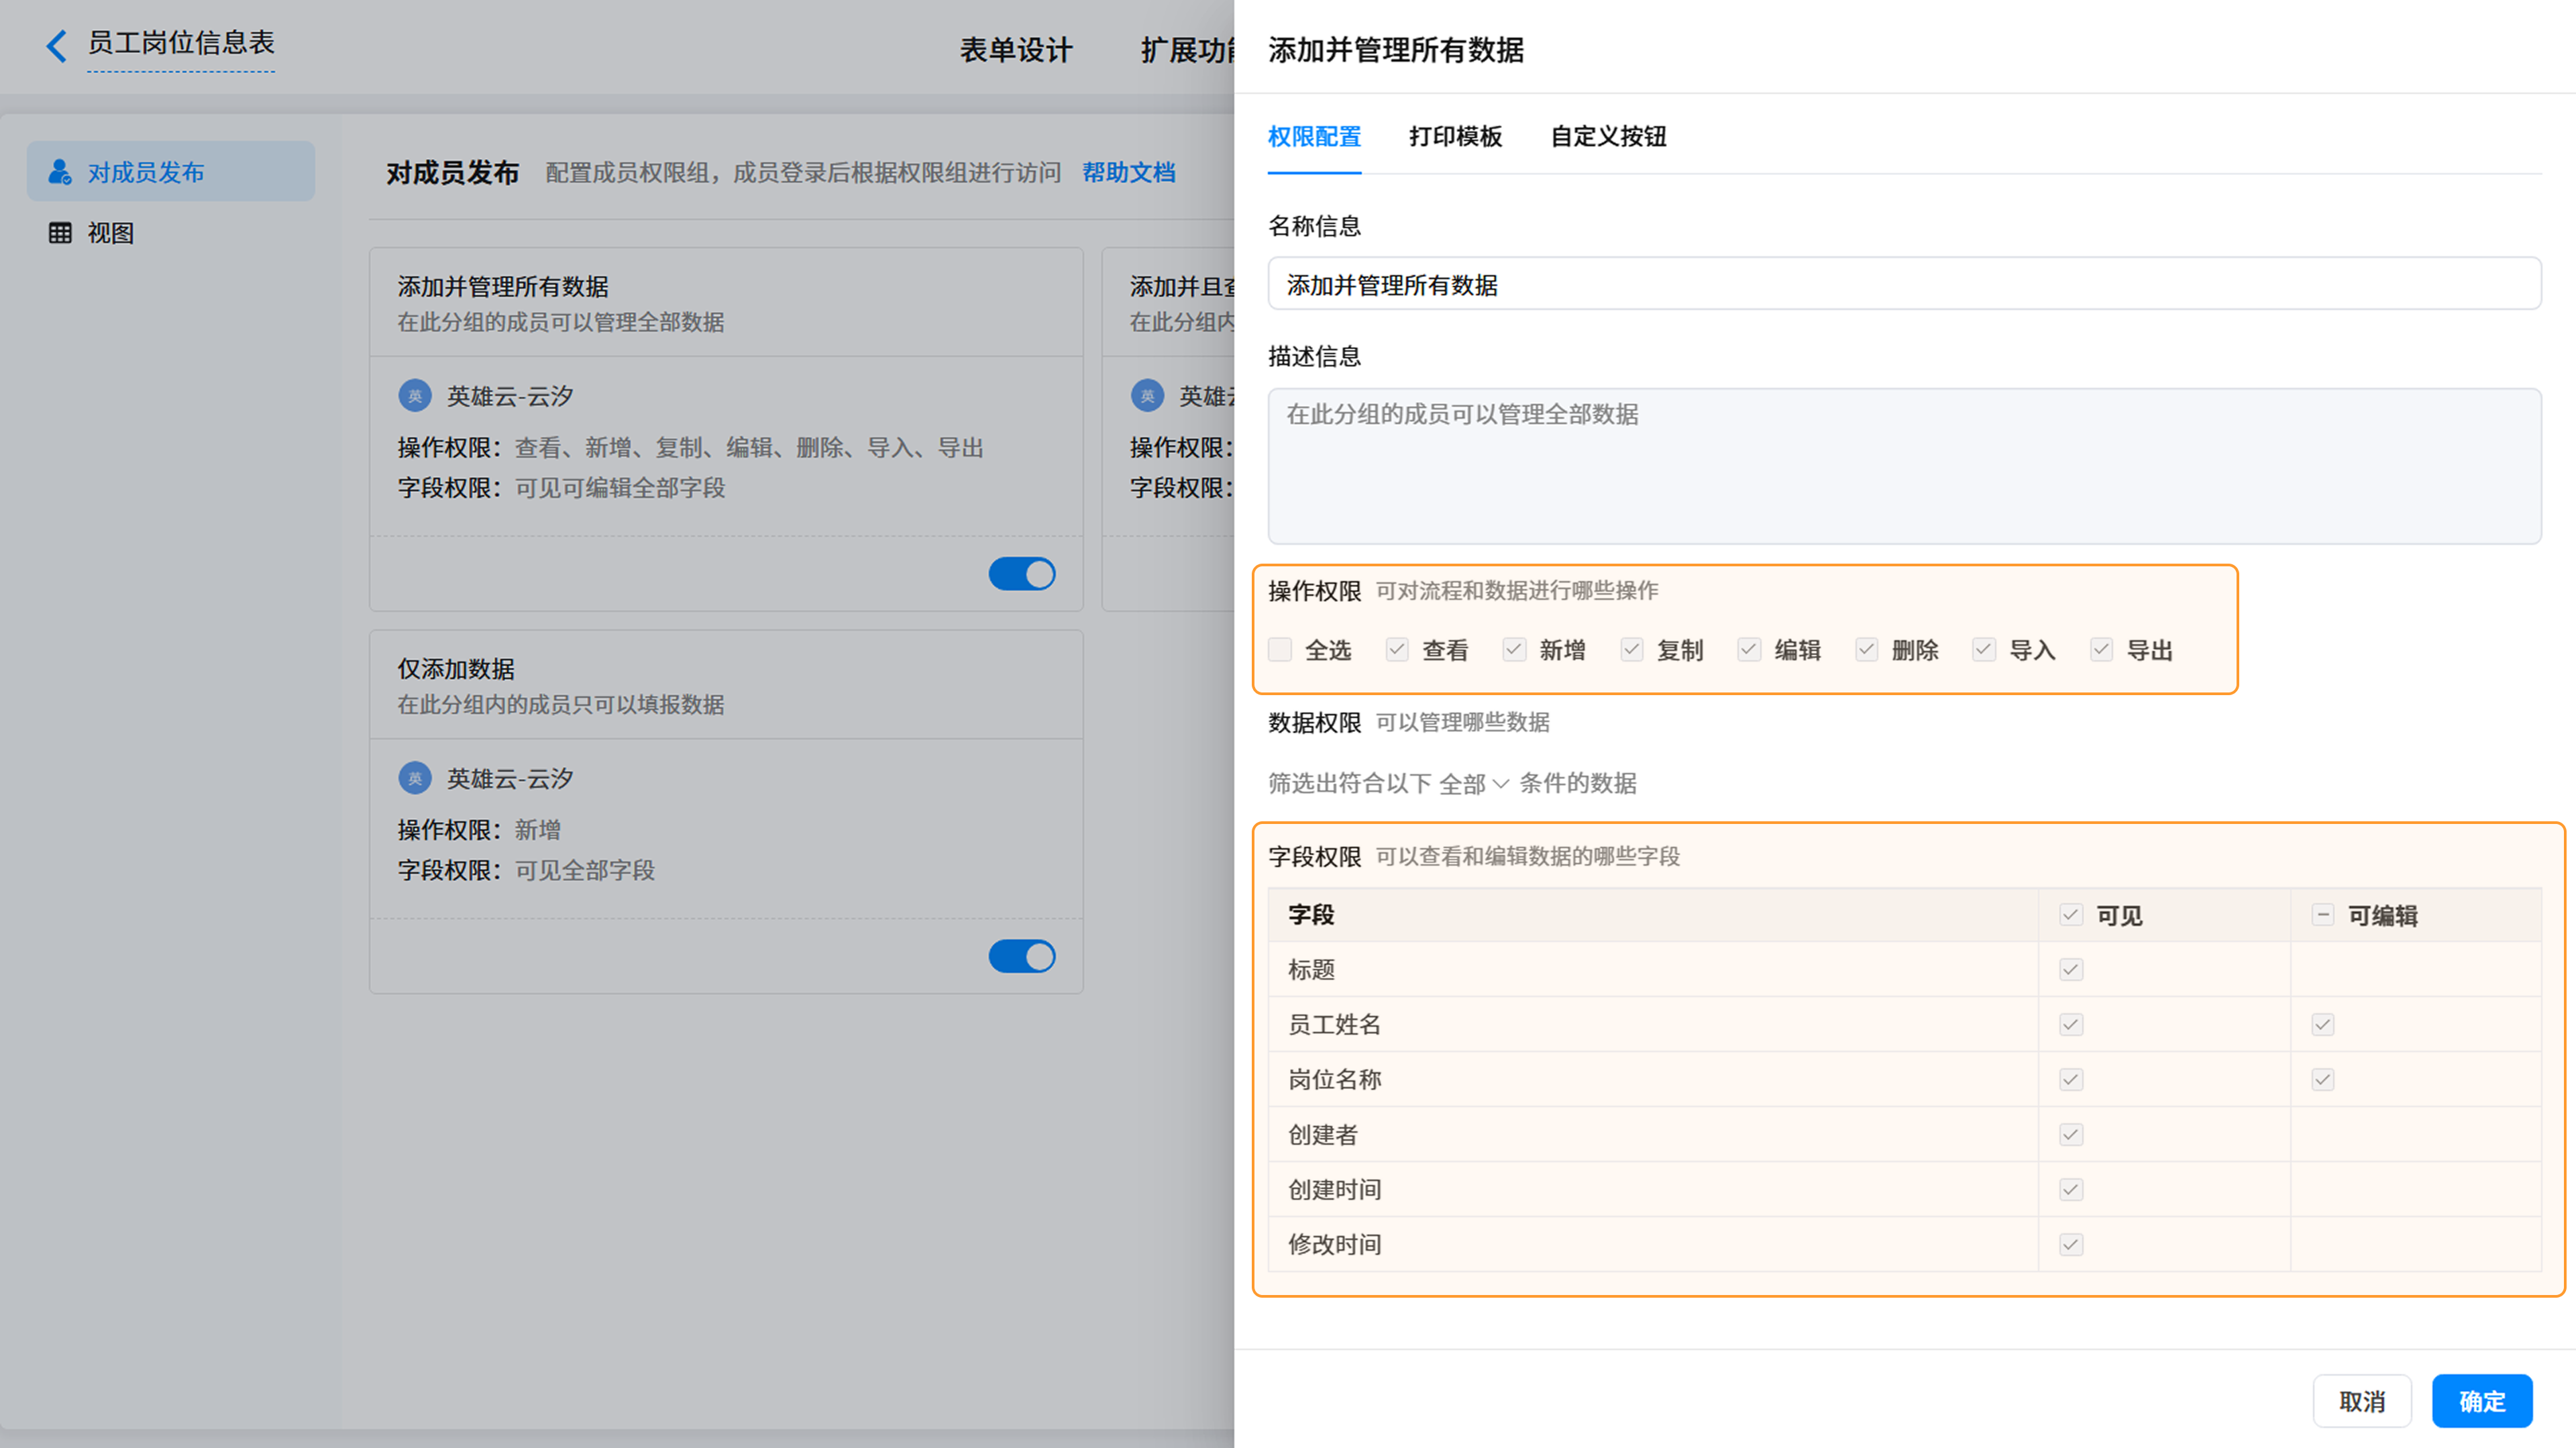
Task: Toggle 可见 checkbox for 创建者 field
Action: pyautogui.click(x=2071, y=1135)
